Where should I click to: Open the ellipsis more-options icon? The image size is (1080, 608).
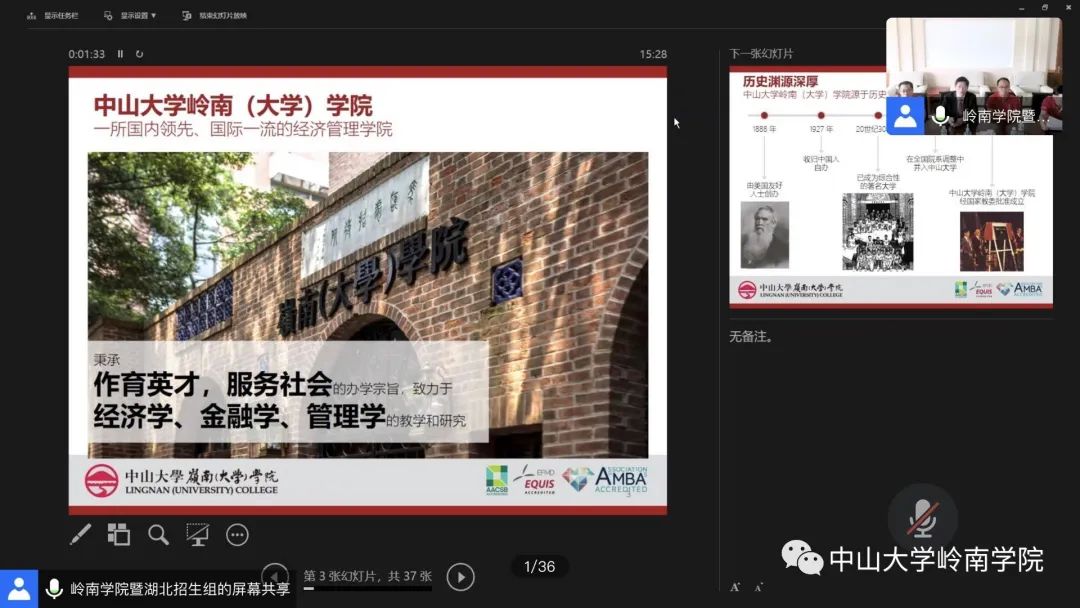[x=237, y=535]
